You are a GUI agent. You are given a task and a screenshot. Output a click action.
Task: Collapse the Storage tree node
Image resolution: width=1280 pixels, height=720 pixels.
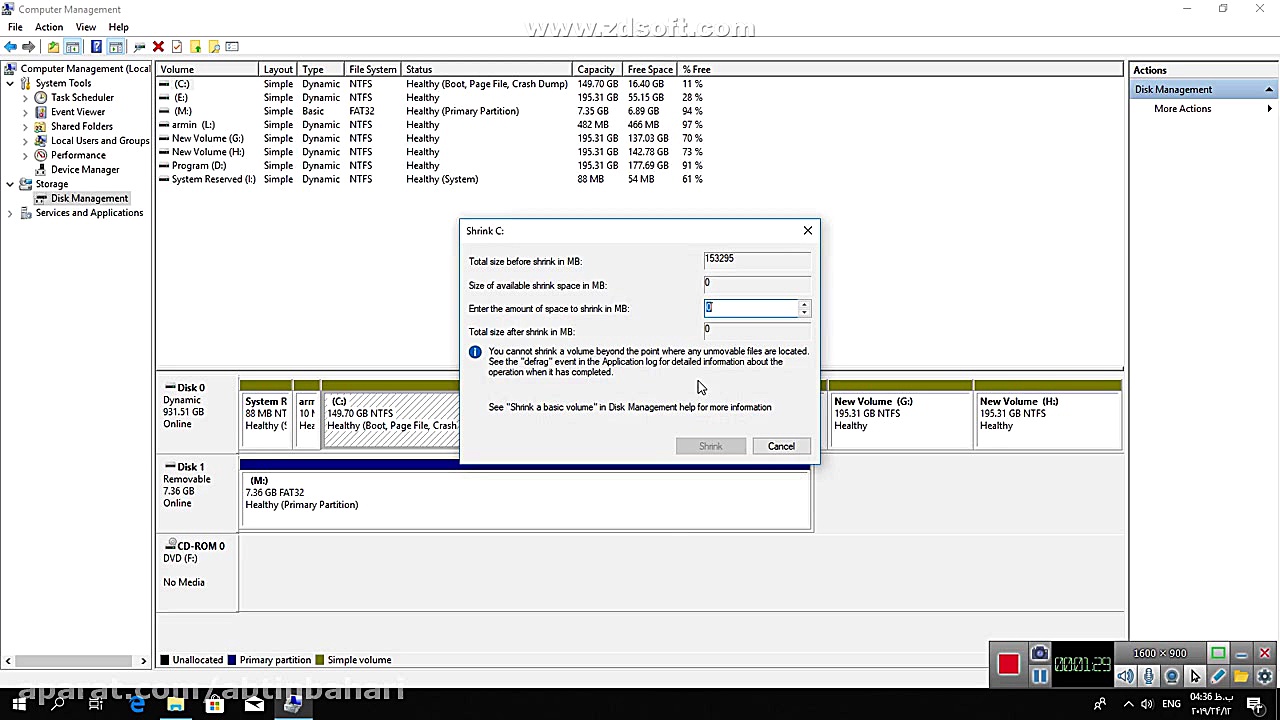[10, 184]
